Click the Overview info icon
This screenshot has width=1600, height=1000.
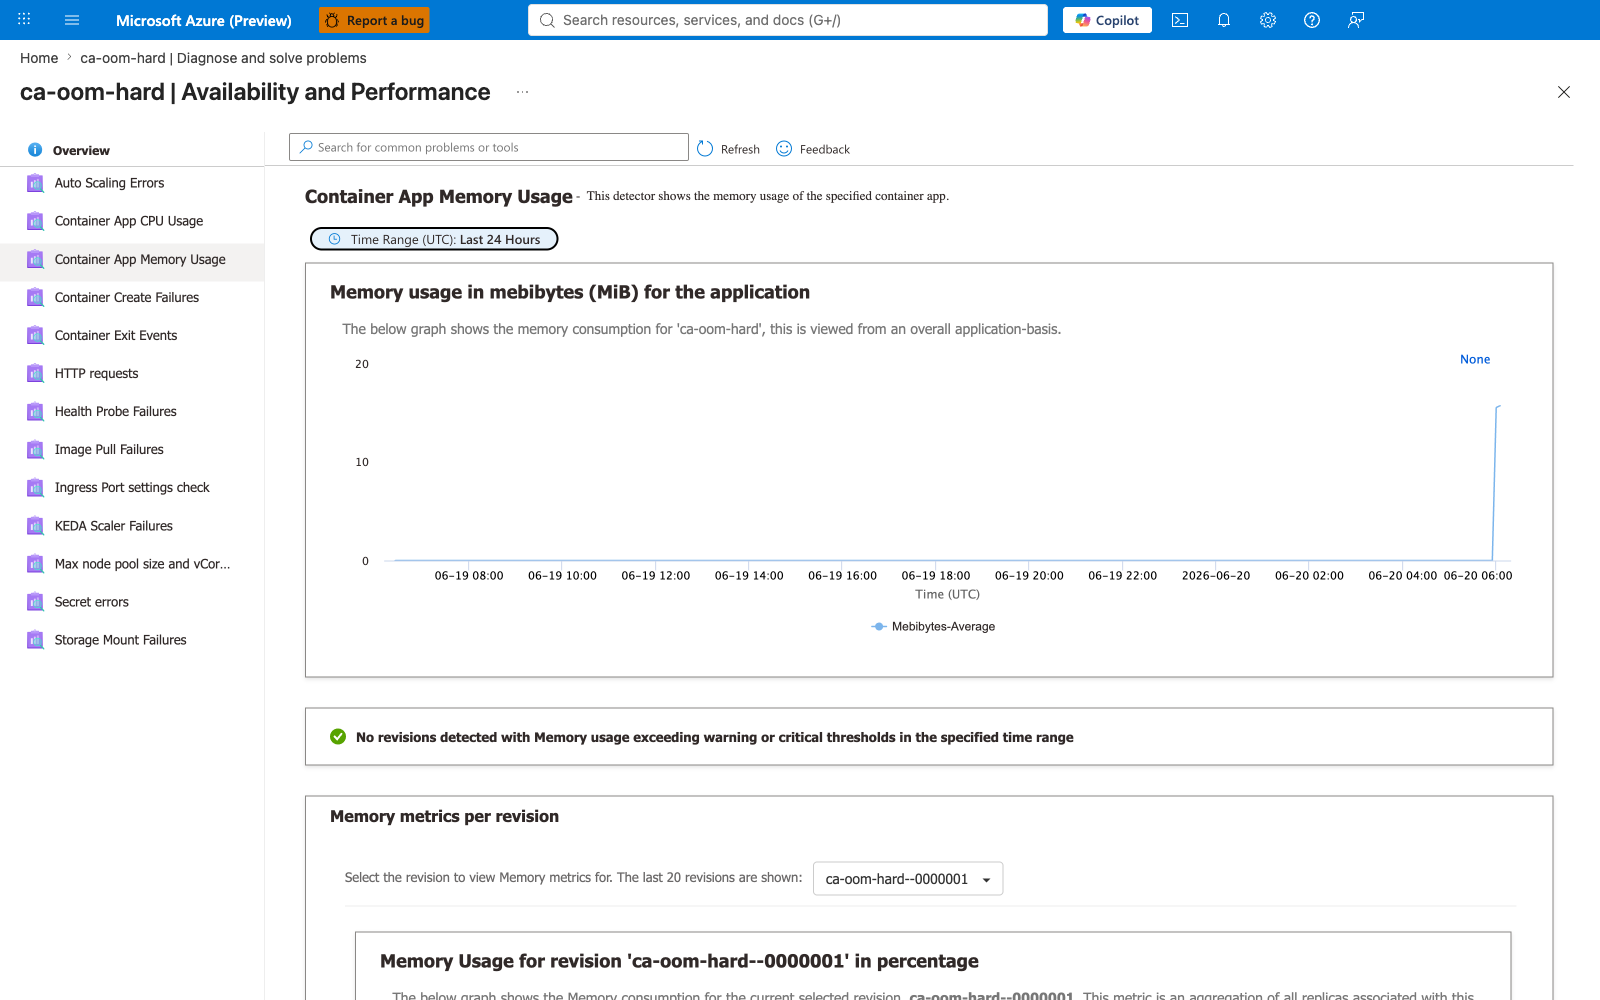point(35,150)
